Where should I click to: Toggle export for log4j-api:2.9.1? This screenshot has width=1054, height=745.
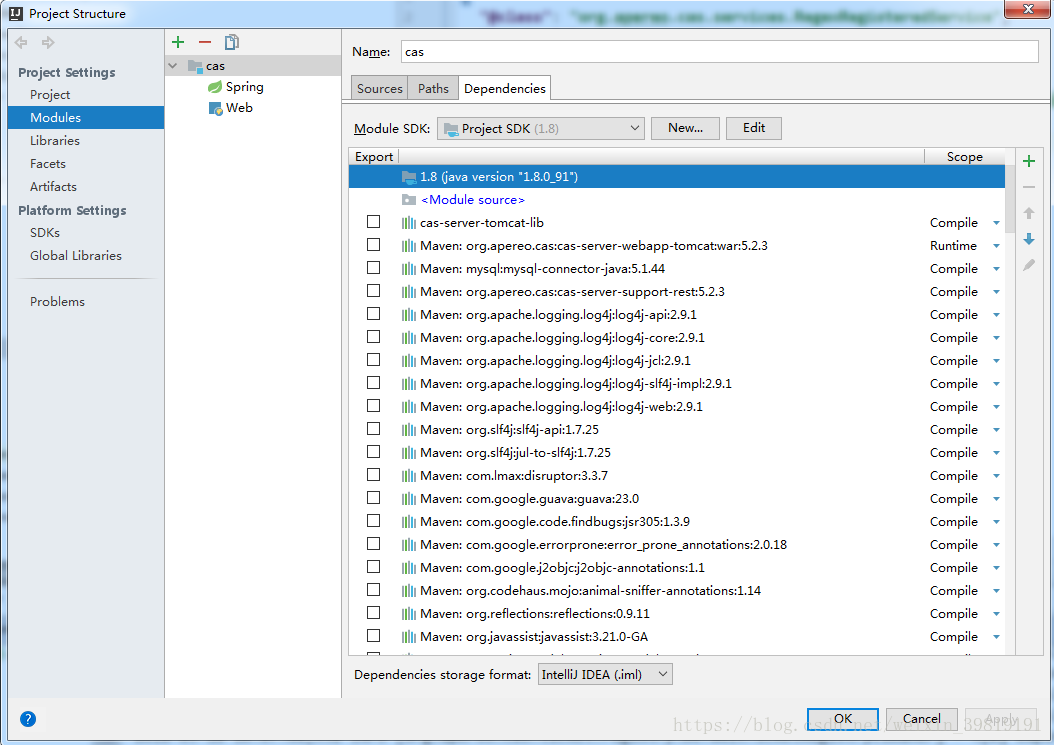374,314
